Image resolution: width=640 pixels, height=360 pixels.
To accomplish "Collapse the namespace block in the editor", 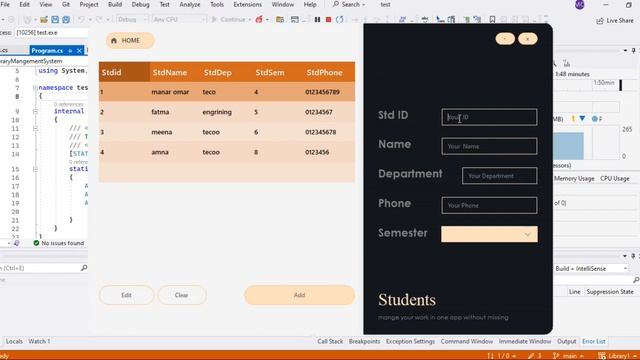I will (x=35, y=88).
